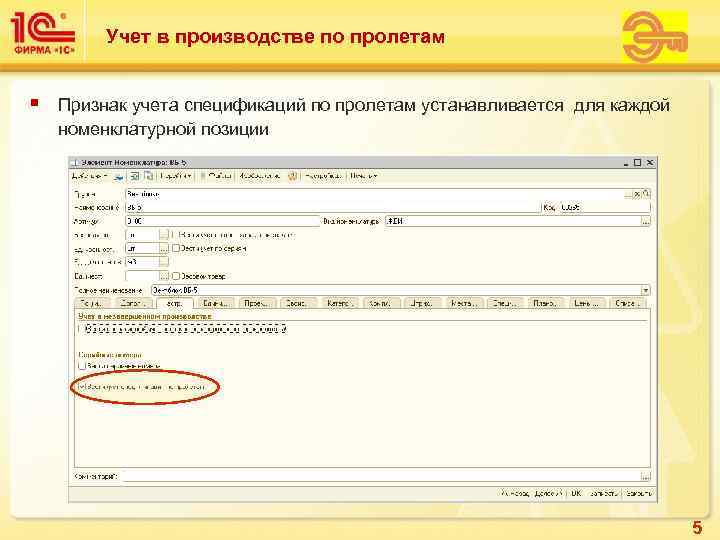Switch to the 'Проек...' tab

point(257,304)
